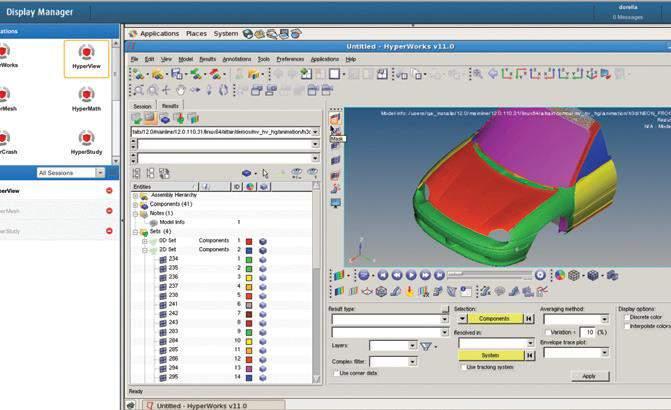Click the Apply button
The image size is (671, 410).
pyautogui.click(x=590, y=376)
